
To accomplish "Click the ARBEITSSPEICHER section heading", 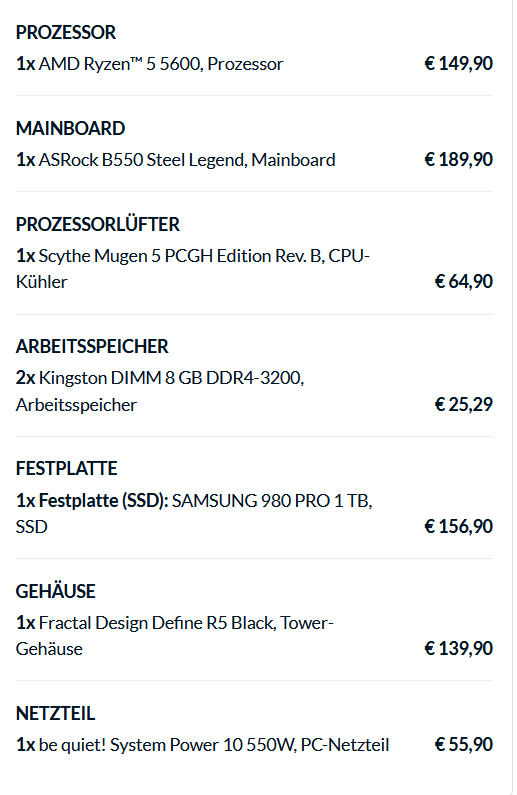I will point(92,346).
